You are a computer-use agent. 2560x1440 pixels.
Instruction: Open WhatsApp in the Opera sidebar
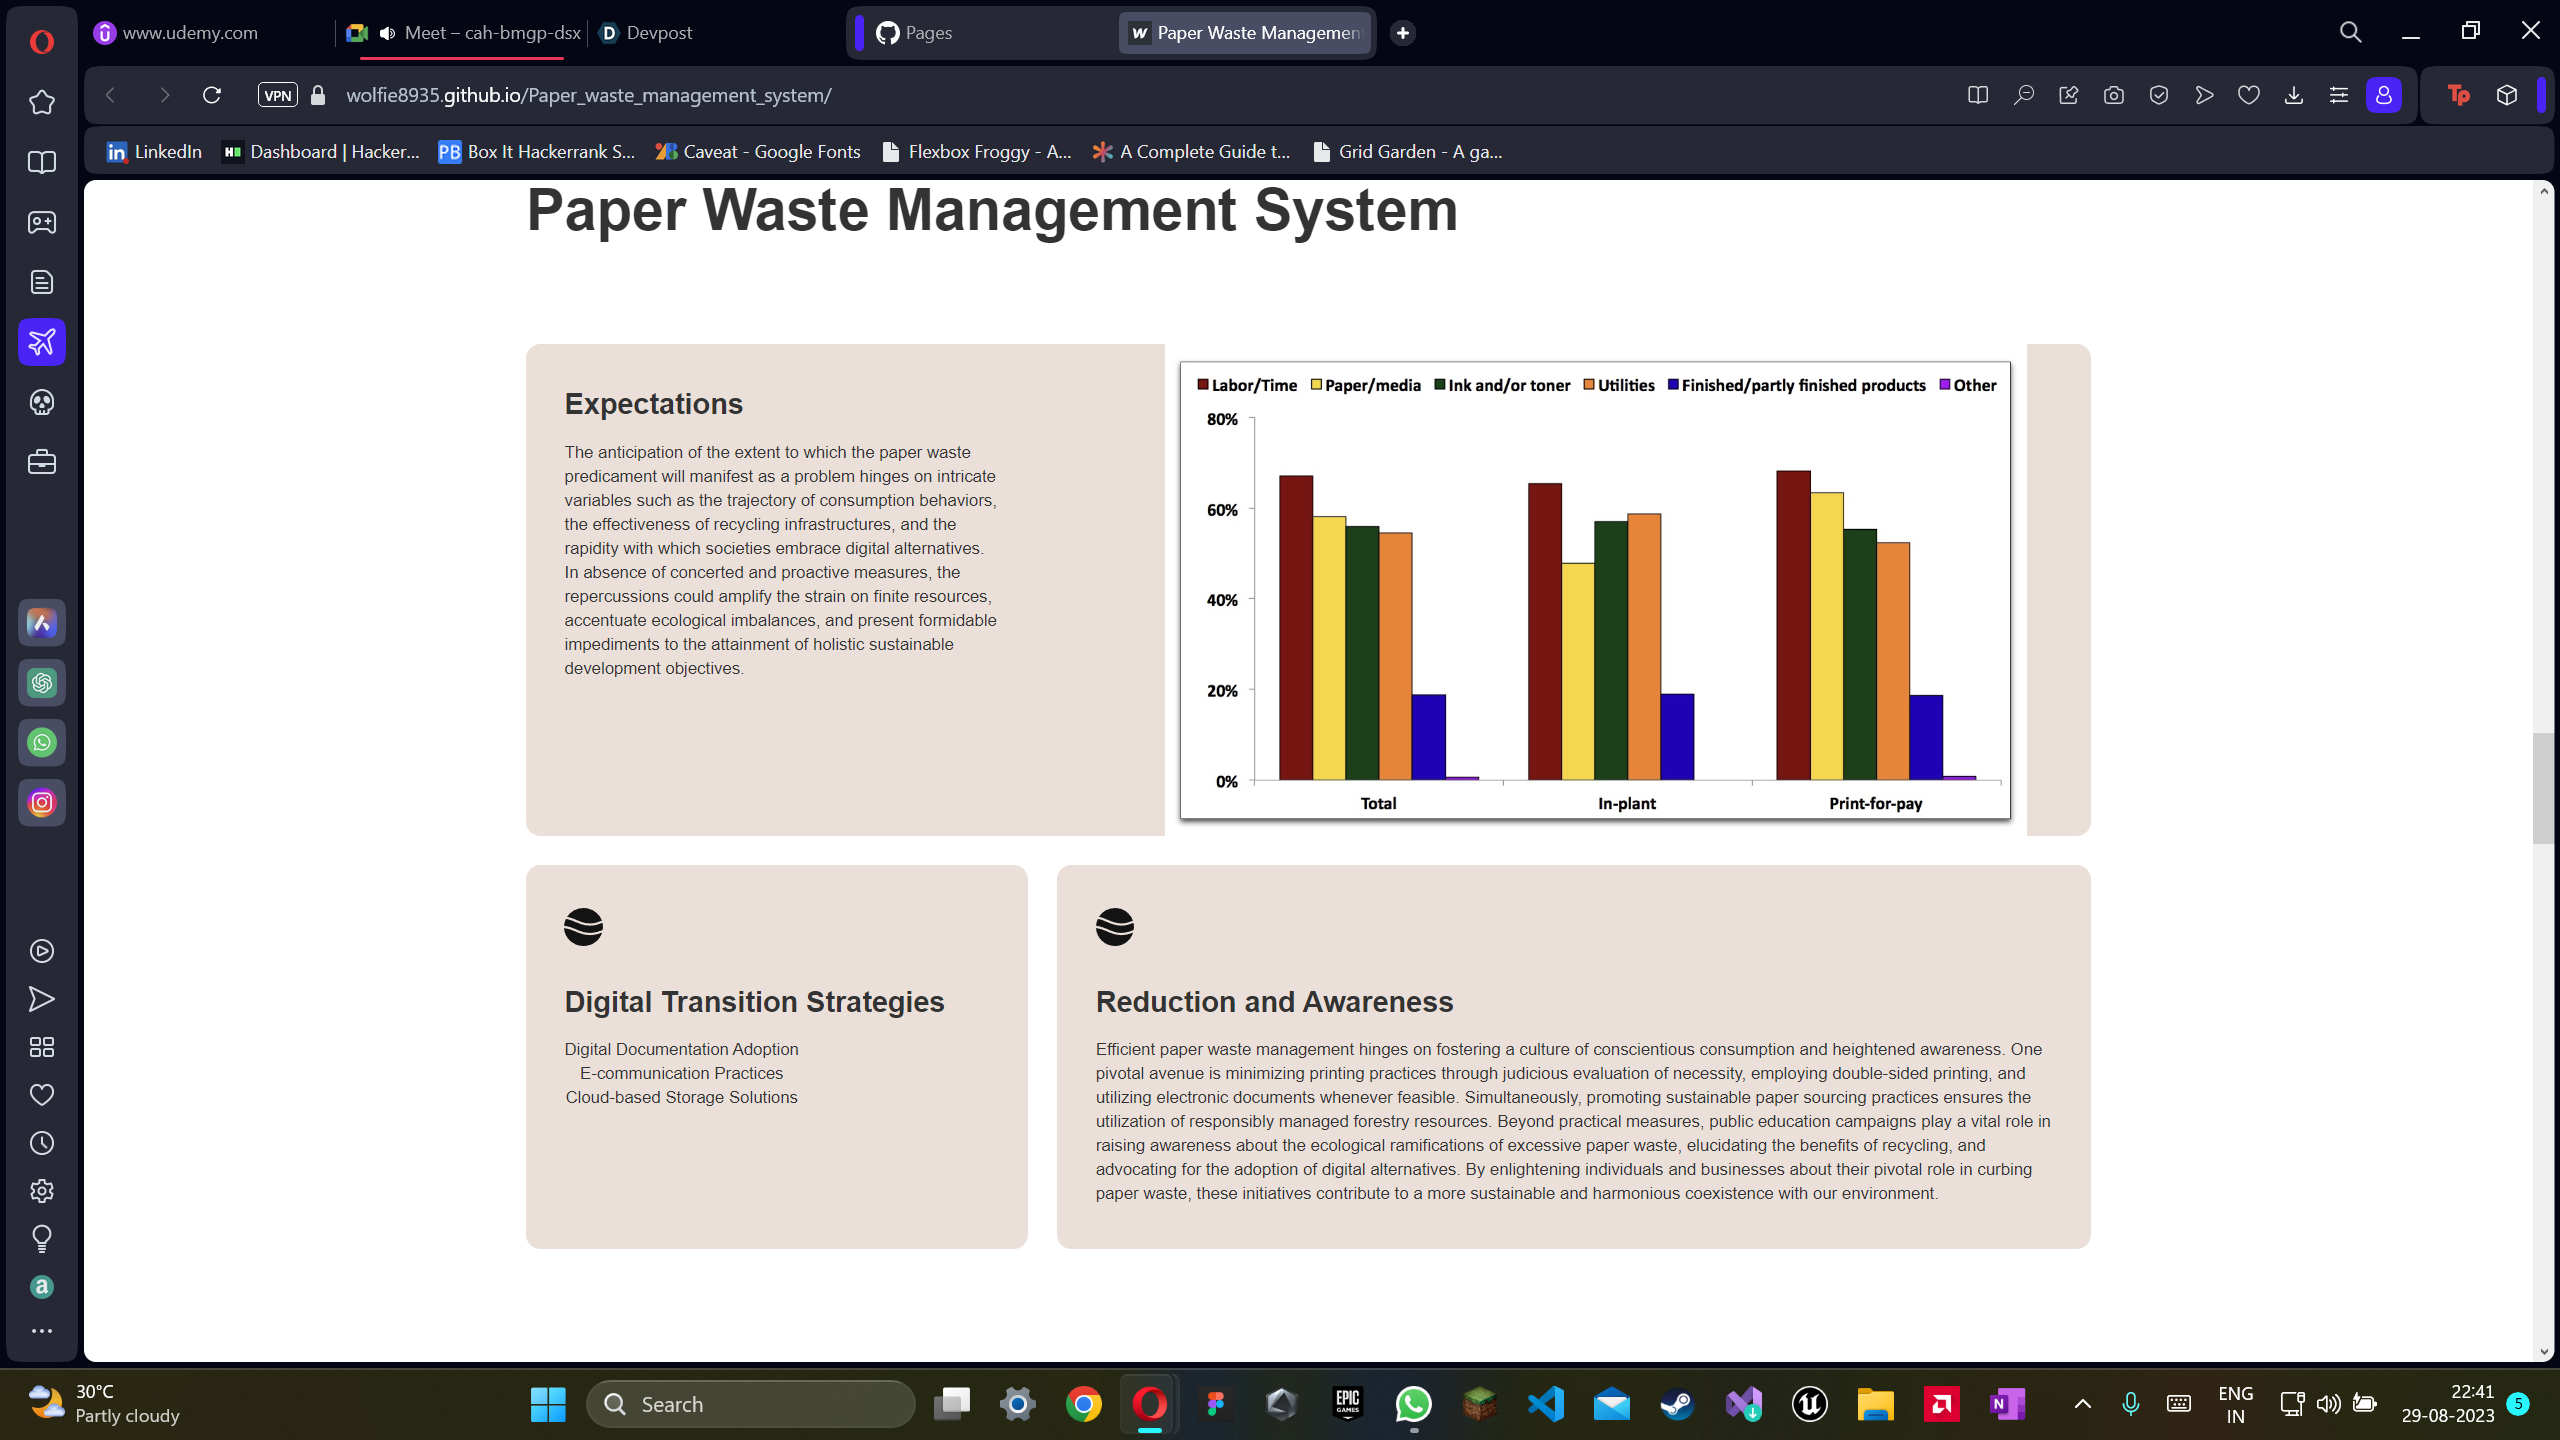(x=42, y=743)
